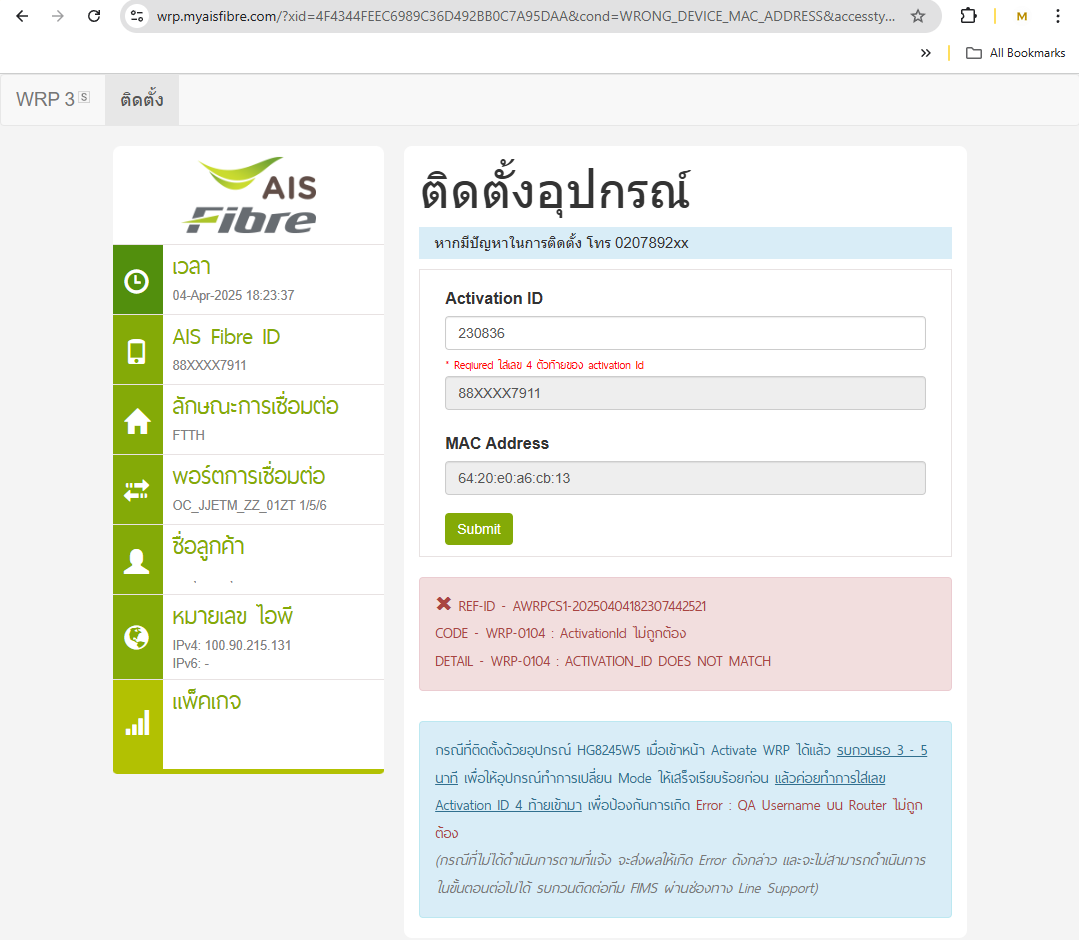Click the Activation ID label
1079x940 pixels.
(494, 299)
